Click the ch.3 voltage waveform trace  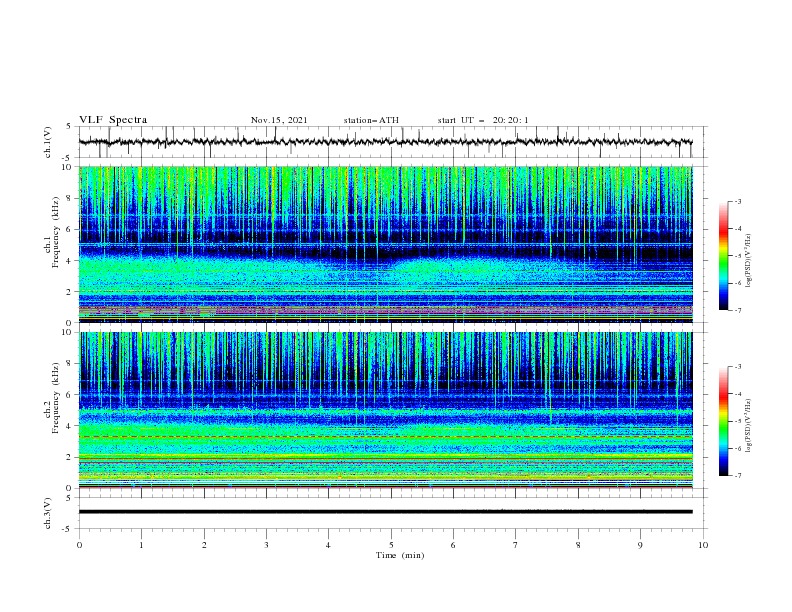coord(386,512)
